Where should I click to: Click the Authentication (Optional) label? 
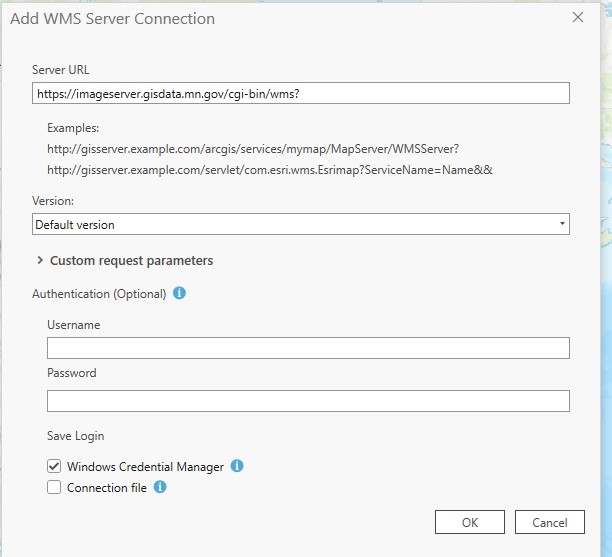click(x=99, y=294)
